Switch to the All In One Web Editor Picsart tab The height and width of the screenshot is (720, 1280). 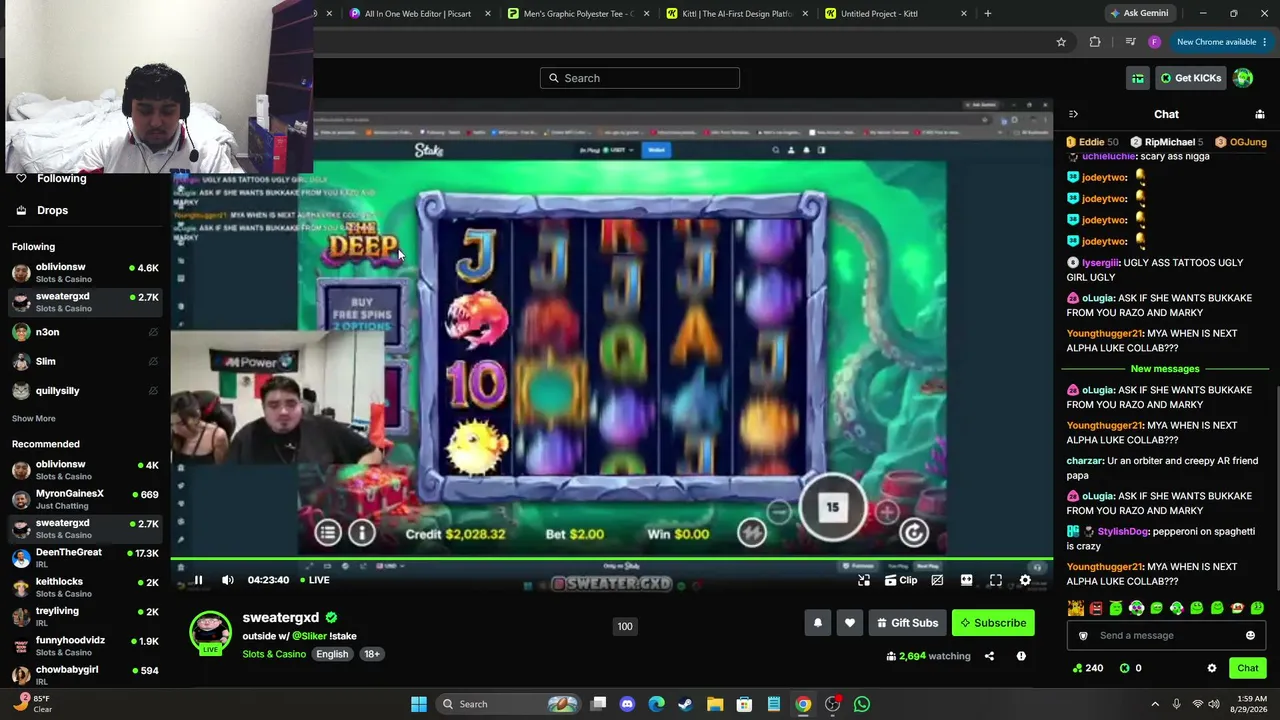point(418,13)
